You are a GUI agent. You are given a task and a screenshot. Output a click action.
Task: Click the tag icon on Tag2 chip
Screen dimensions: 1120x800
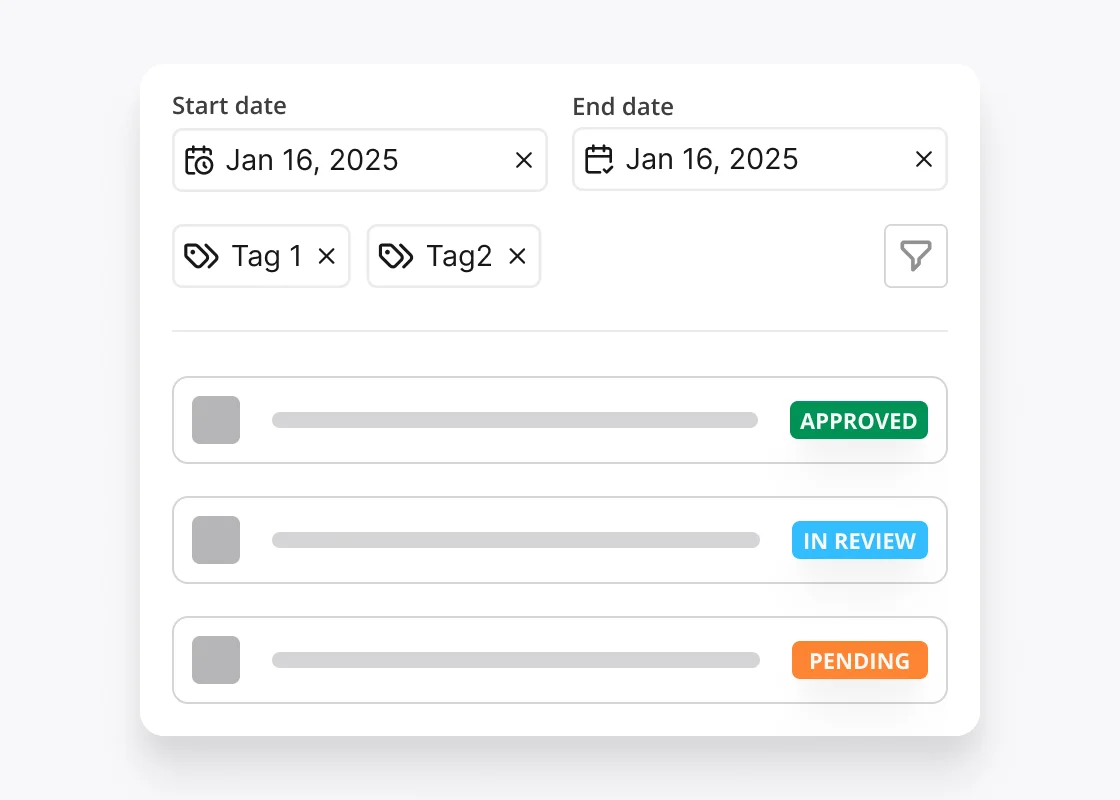[x=396, y=256]
